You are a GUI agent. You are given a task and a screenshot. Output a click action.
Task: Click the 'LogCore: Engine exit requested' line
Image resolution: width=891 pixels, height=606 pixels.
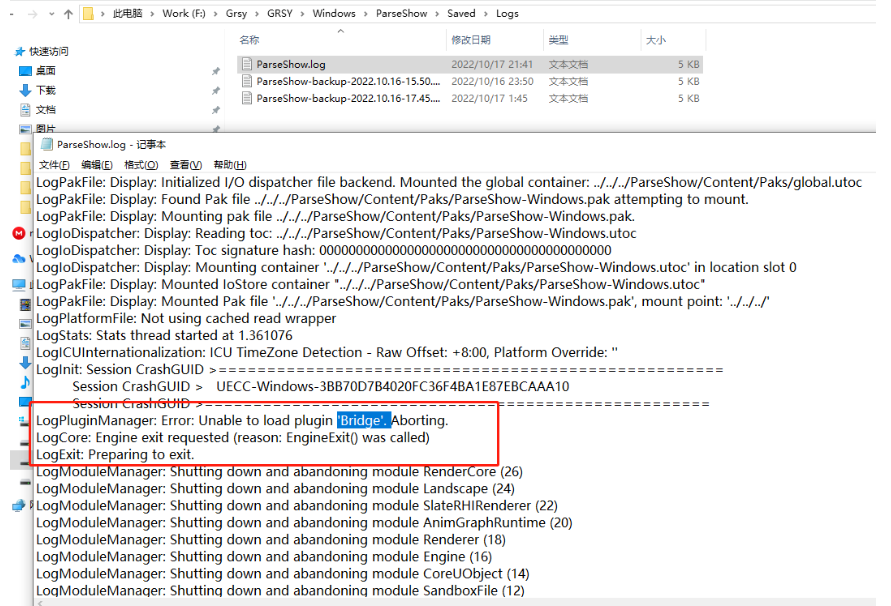coord(233,438)
